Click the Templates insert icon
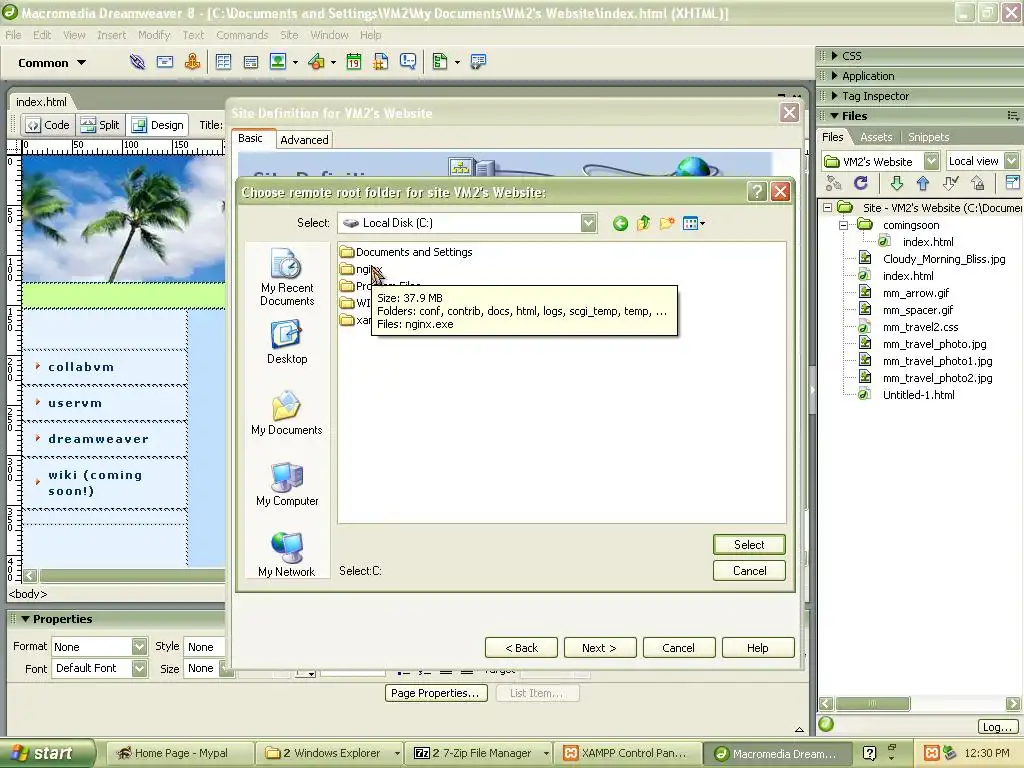The width and height of the screenshot is (1024, 768). tap(440, 62)
